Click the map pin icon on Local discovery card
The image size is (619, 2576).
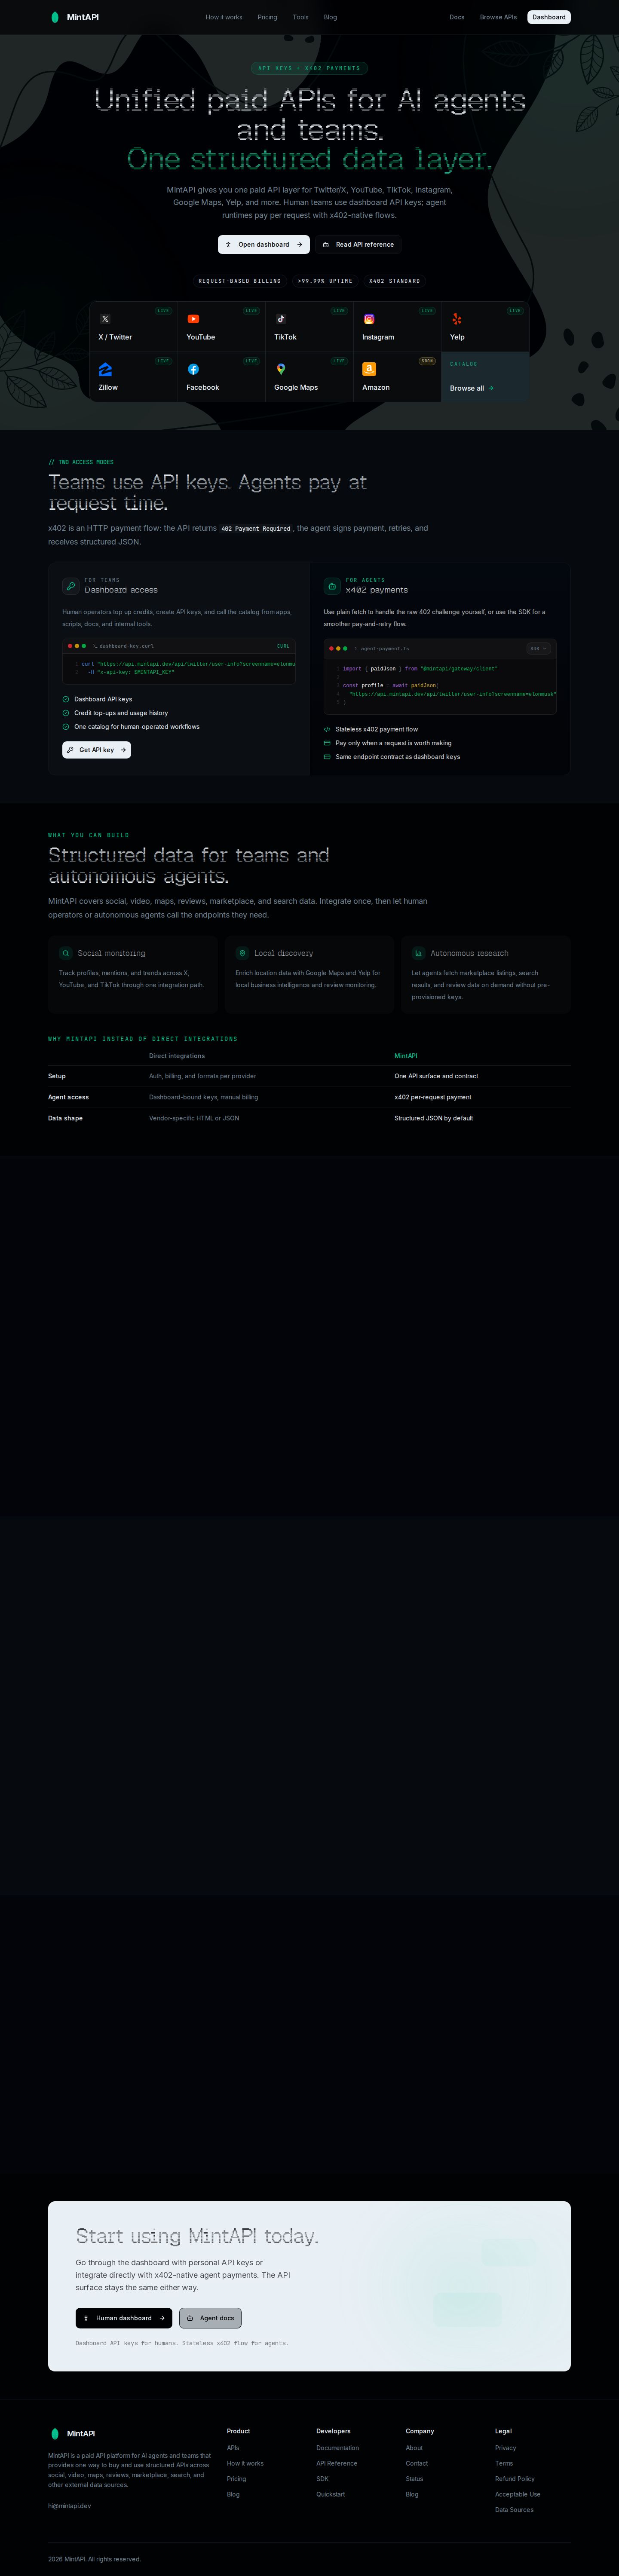242,953
